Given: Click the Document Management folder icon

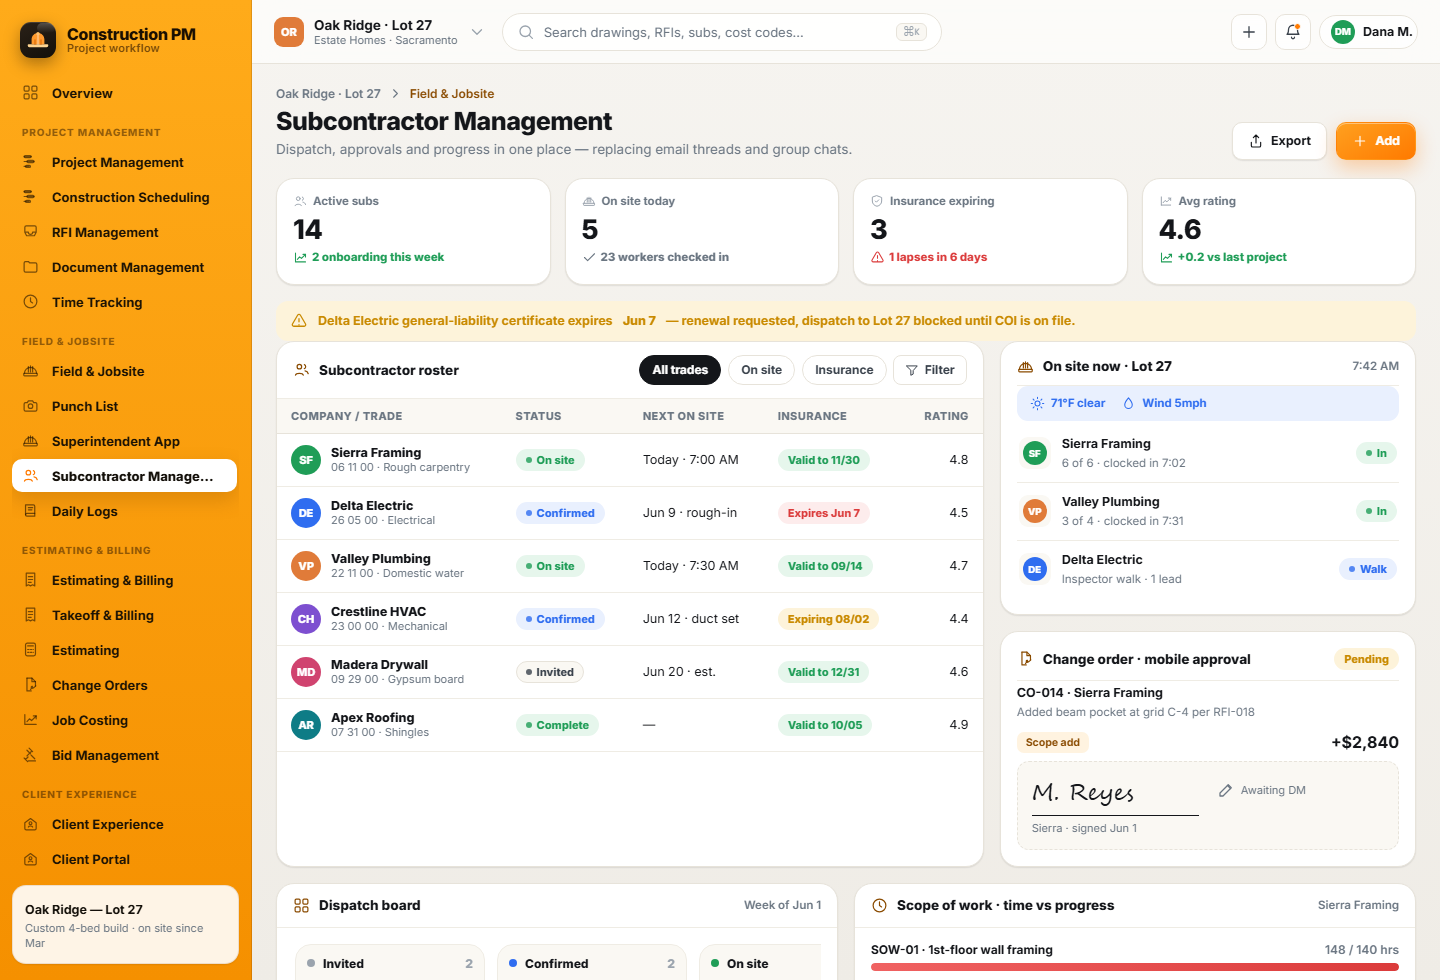Looking at the screenshot, I should pos(30,267).
